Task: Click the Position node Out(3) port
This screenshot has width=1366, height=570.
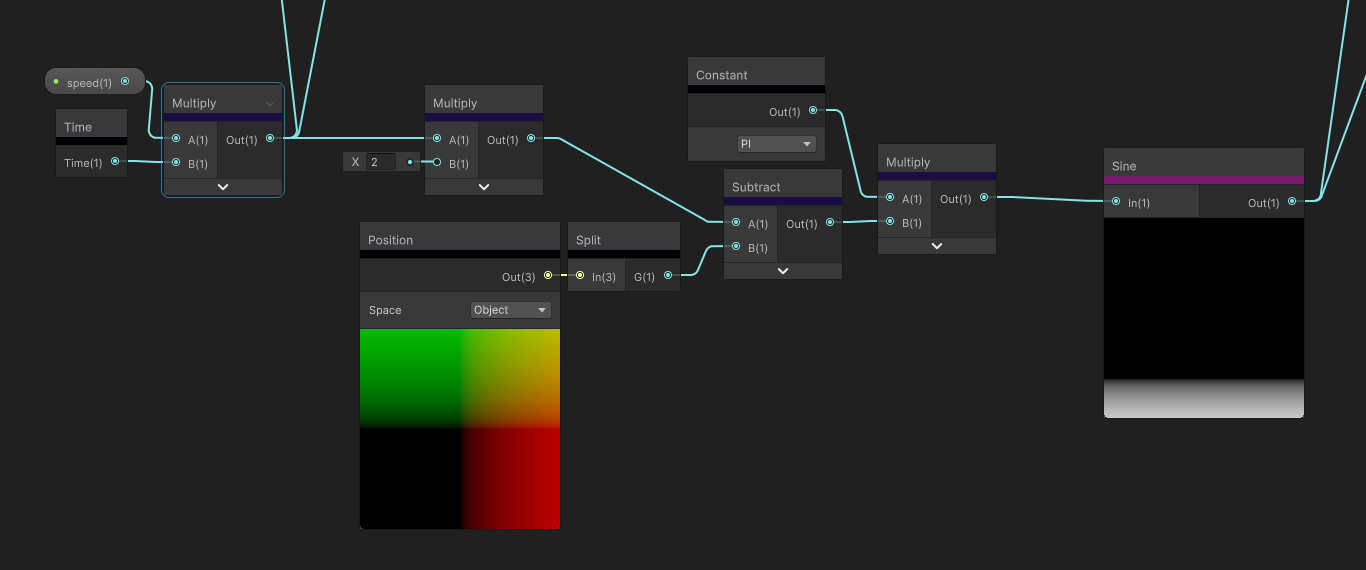Action: click(x=547, y=275)
